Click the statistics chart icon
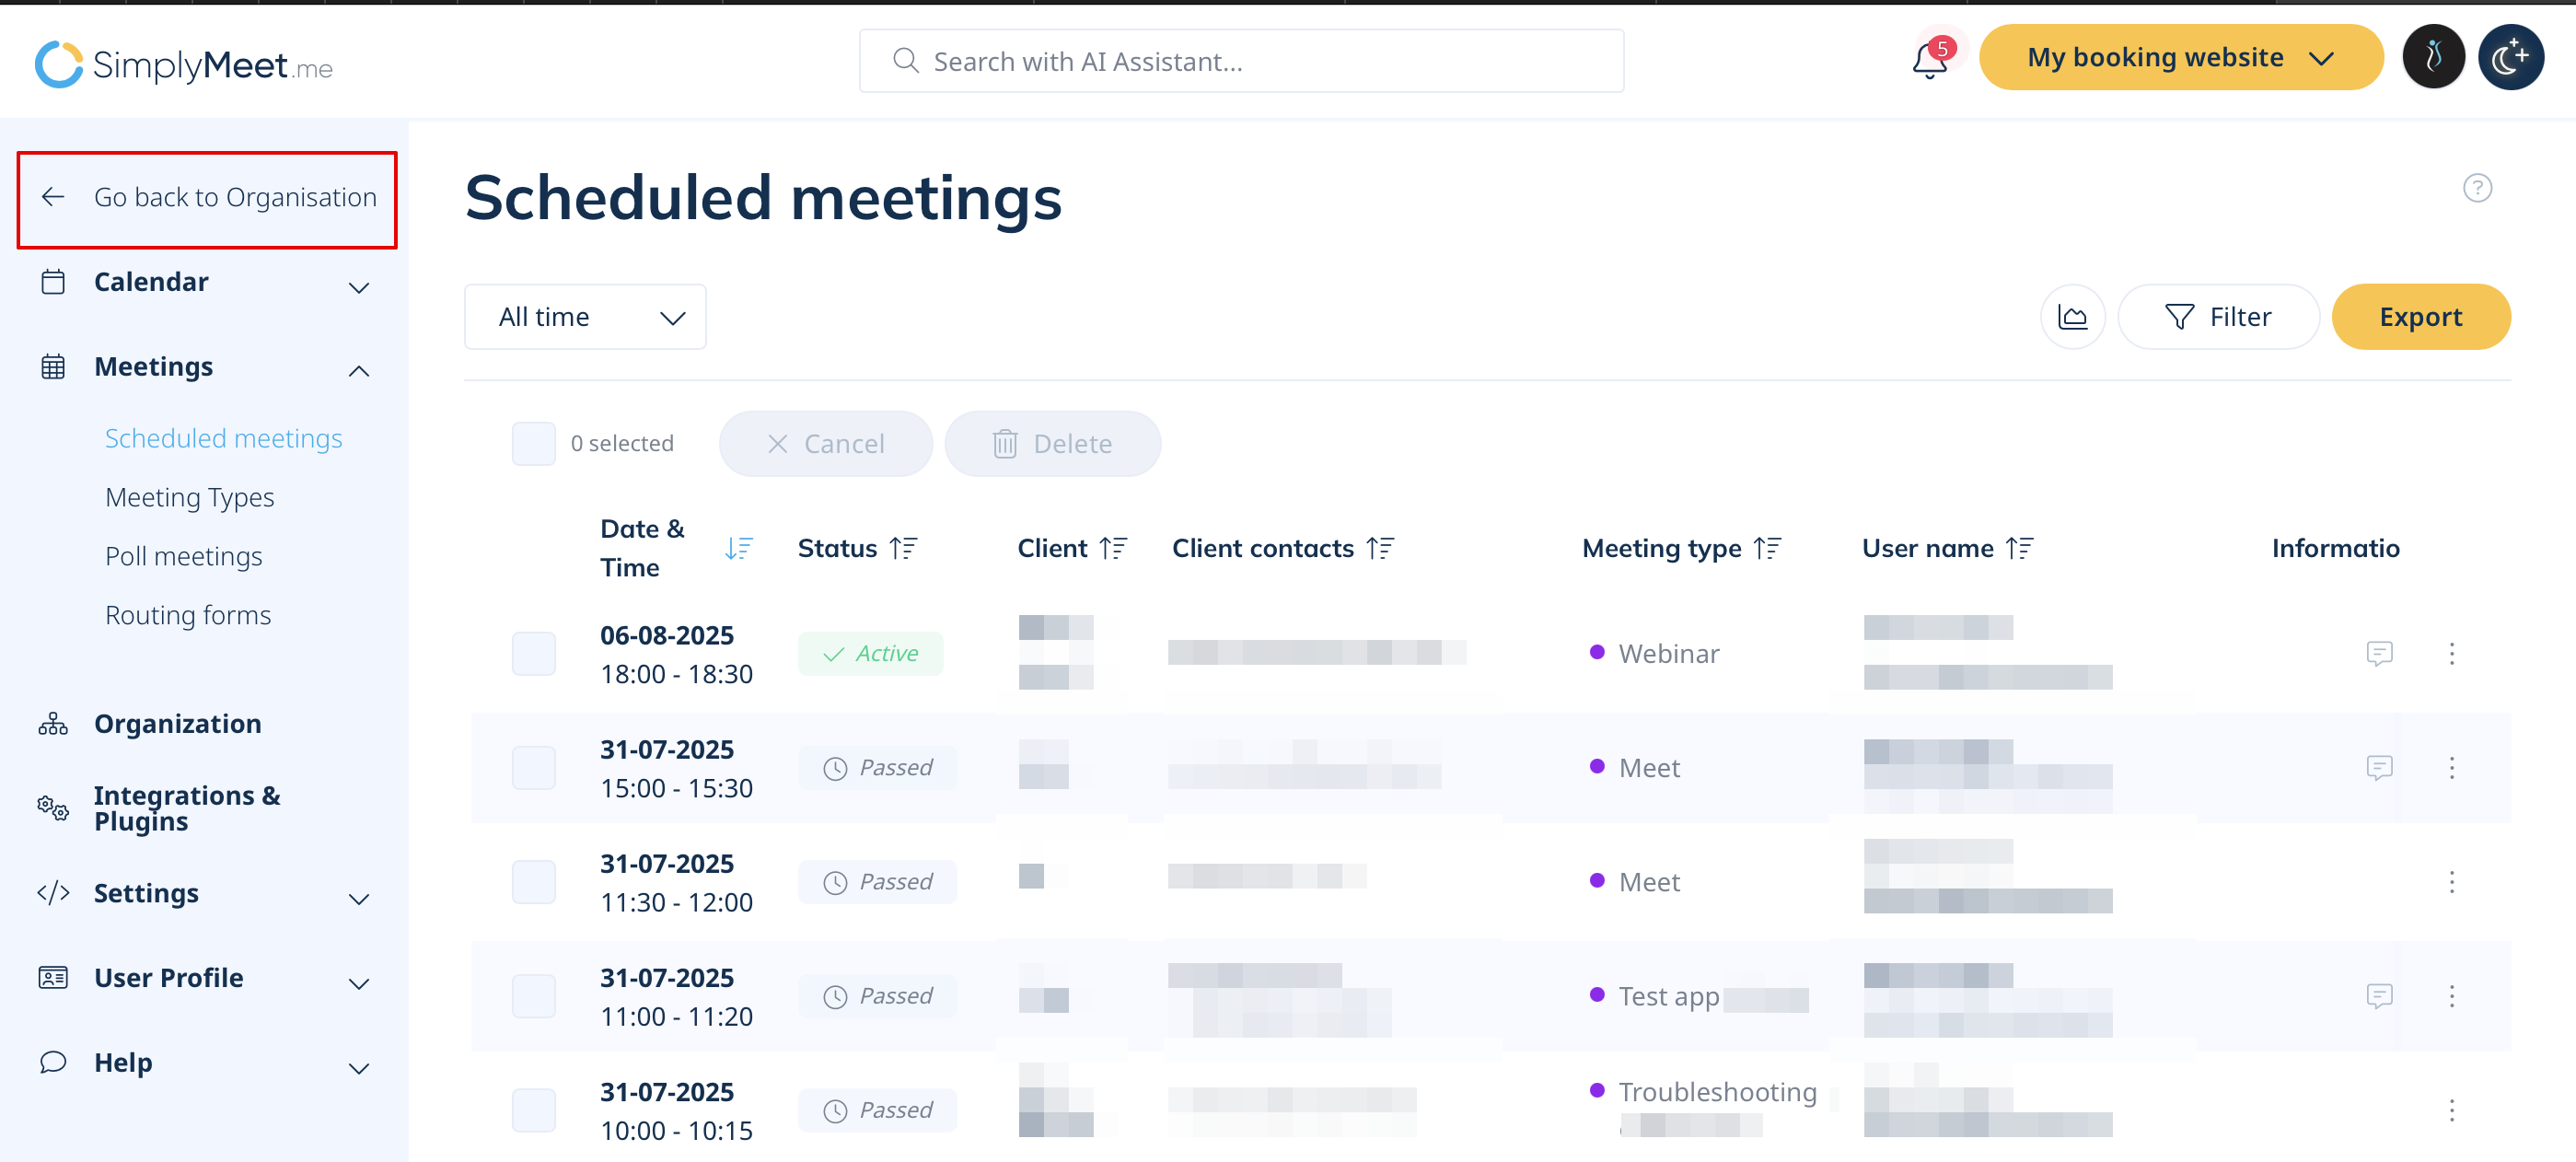The height and width of the screenshot is (1162, 2576). click(2072, 317)
